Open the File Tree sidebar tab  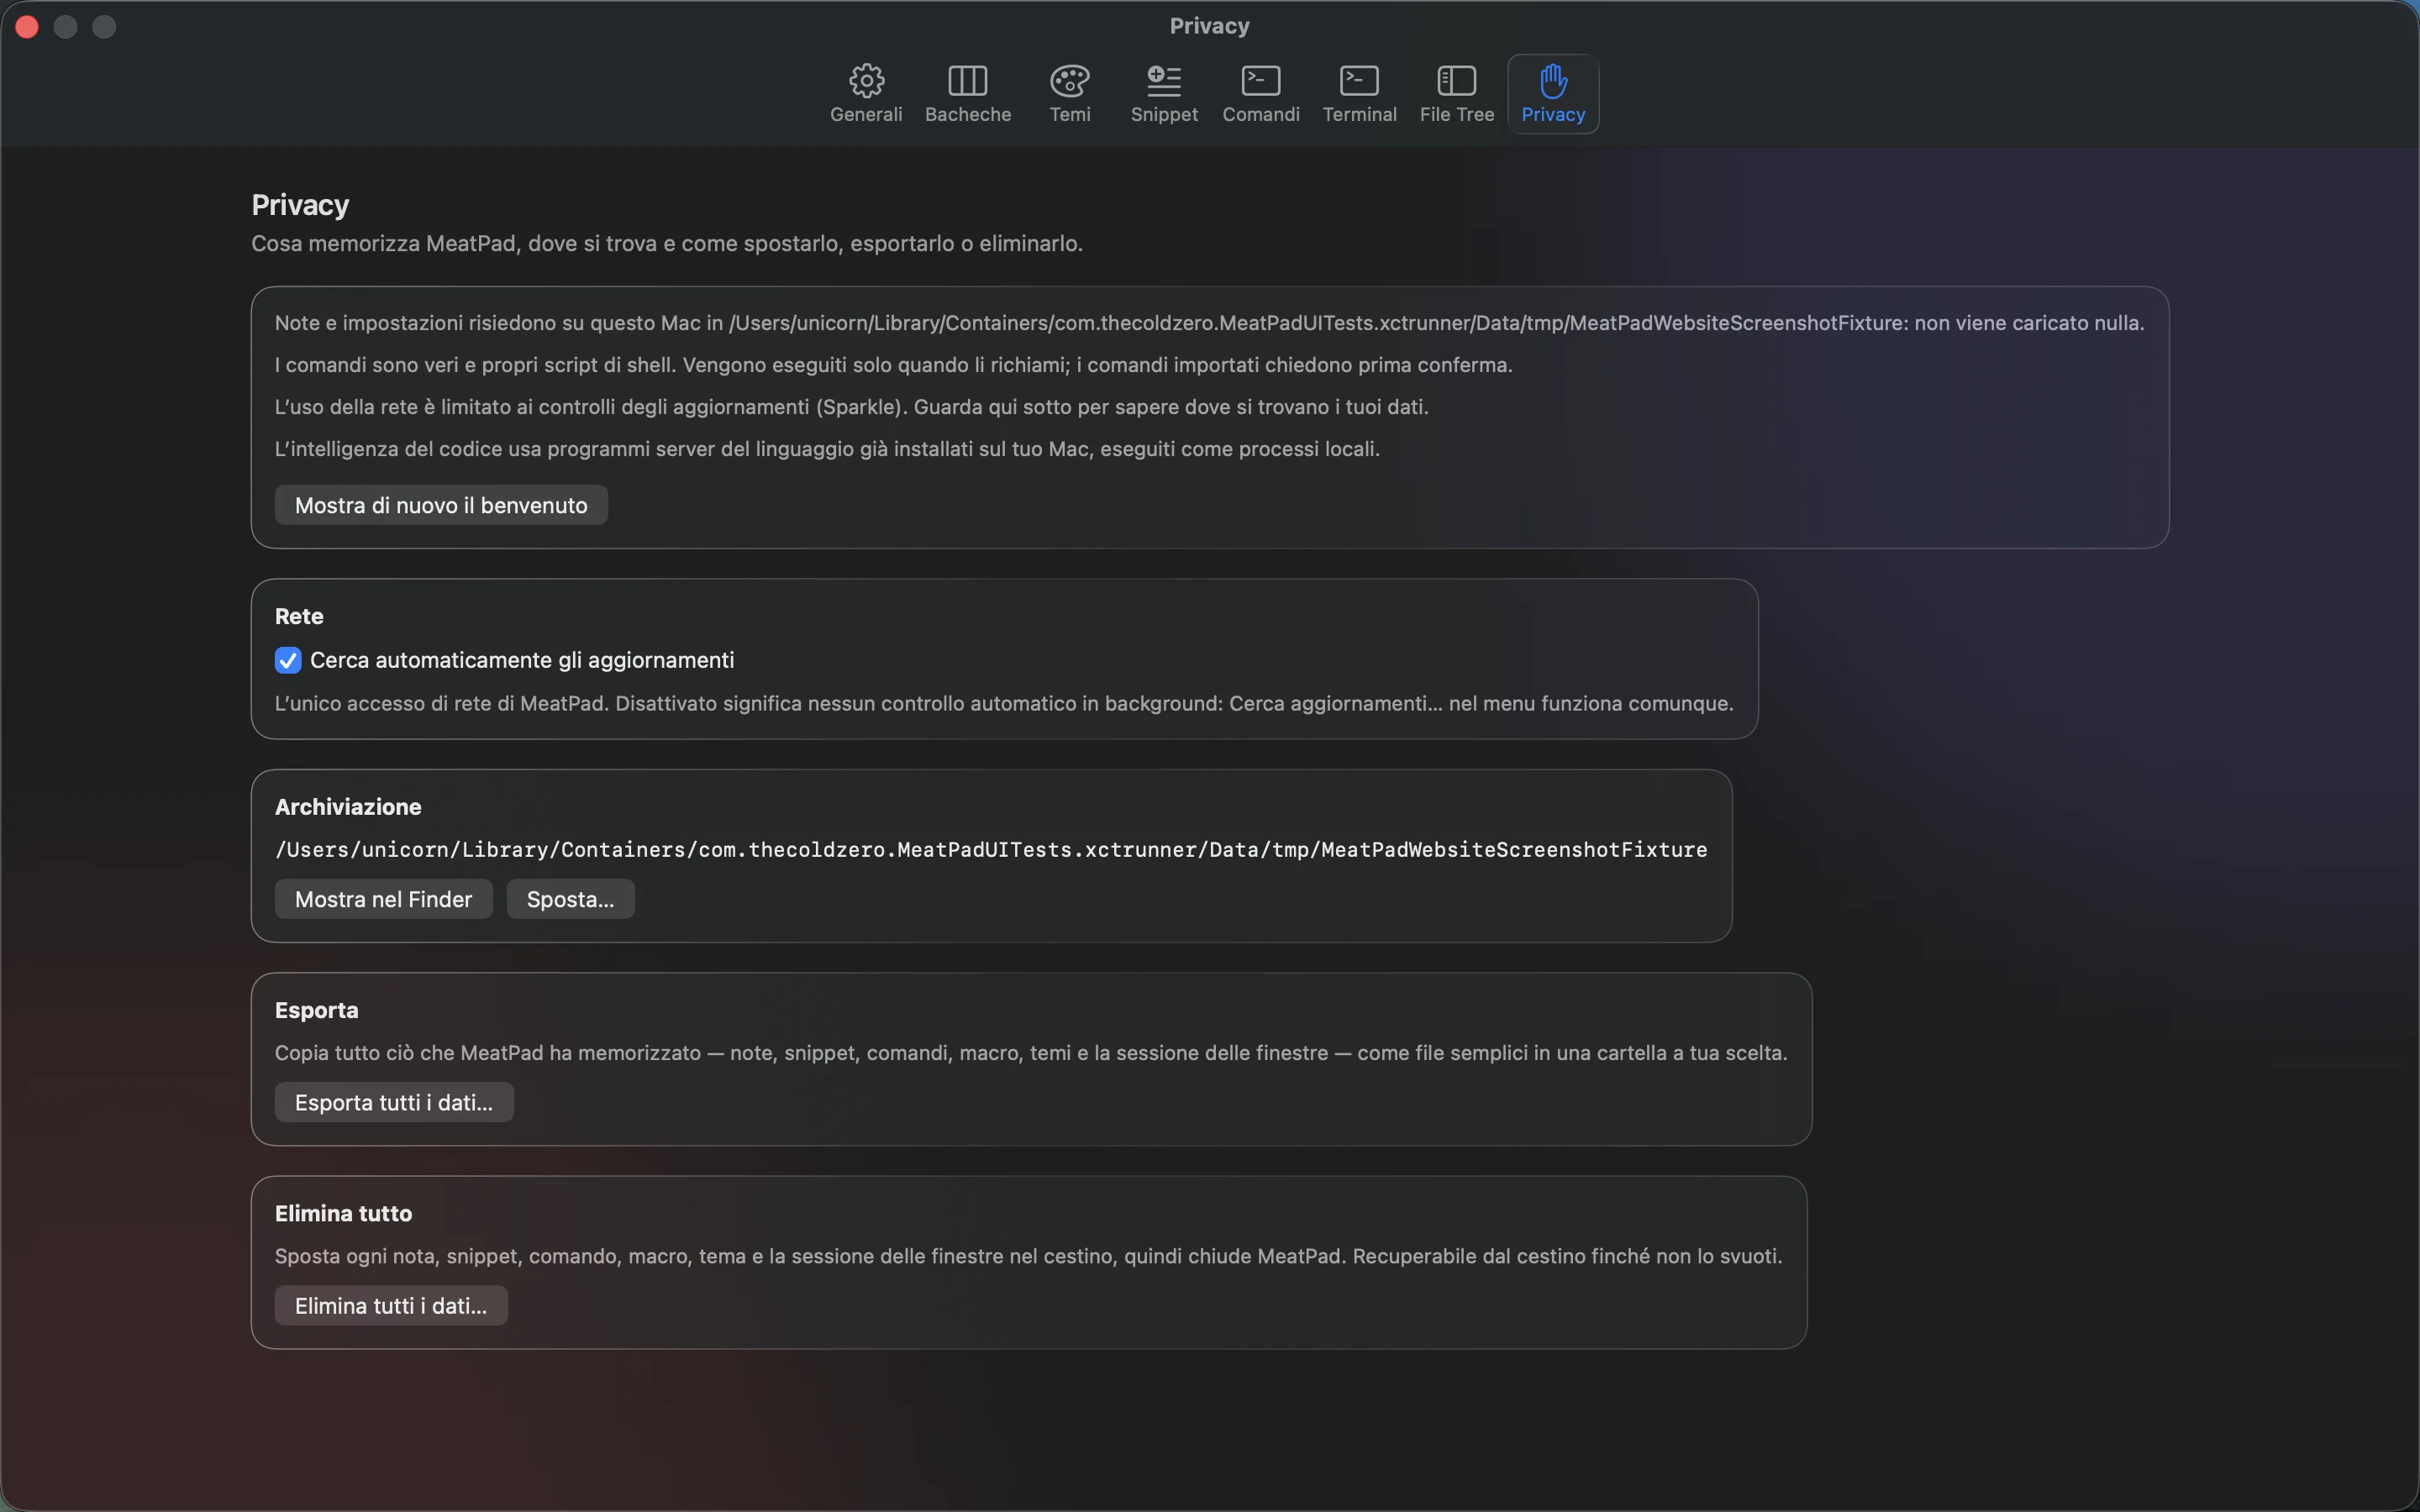coord(1456,94)
